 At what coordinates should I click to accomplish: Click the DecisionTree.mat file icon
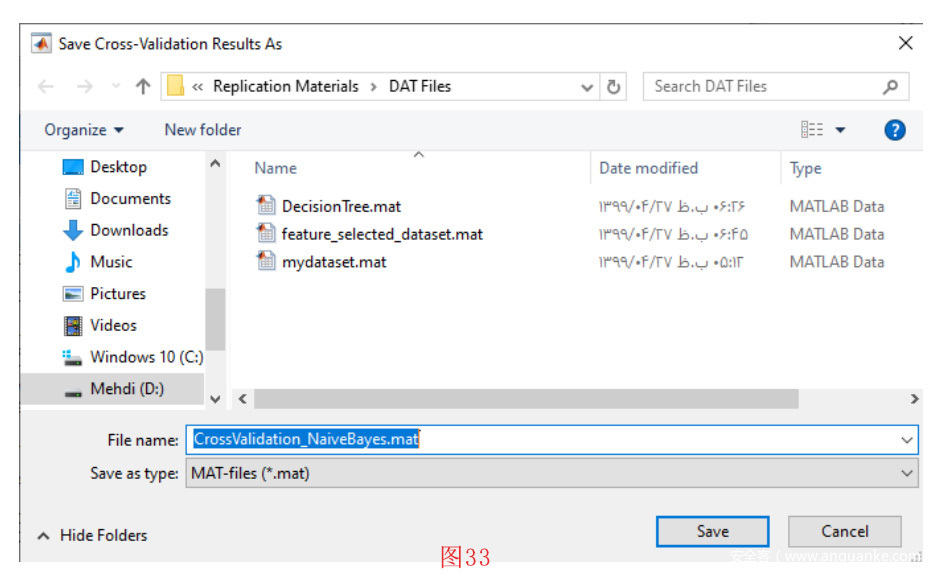point(265,206)
